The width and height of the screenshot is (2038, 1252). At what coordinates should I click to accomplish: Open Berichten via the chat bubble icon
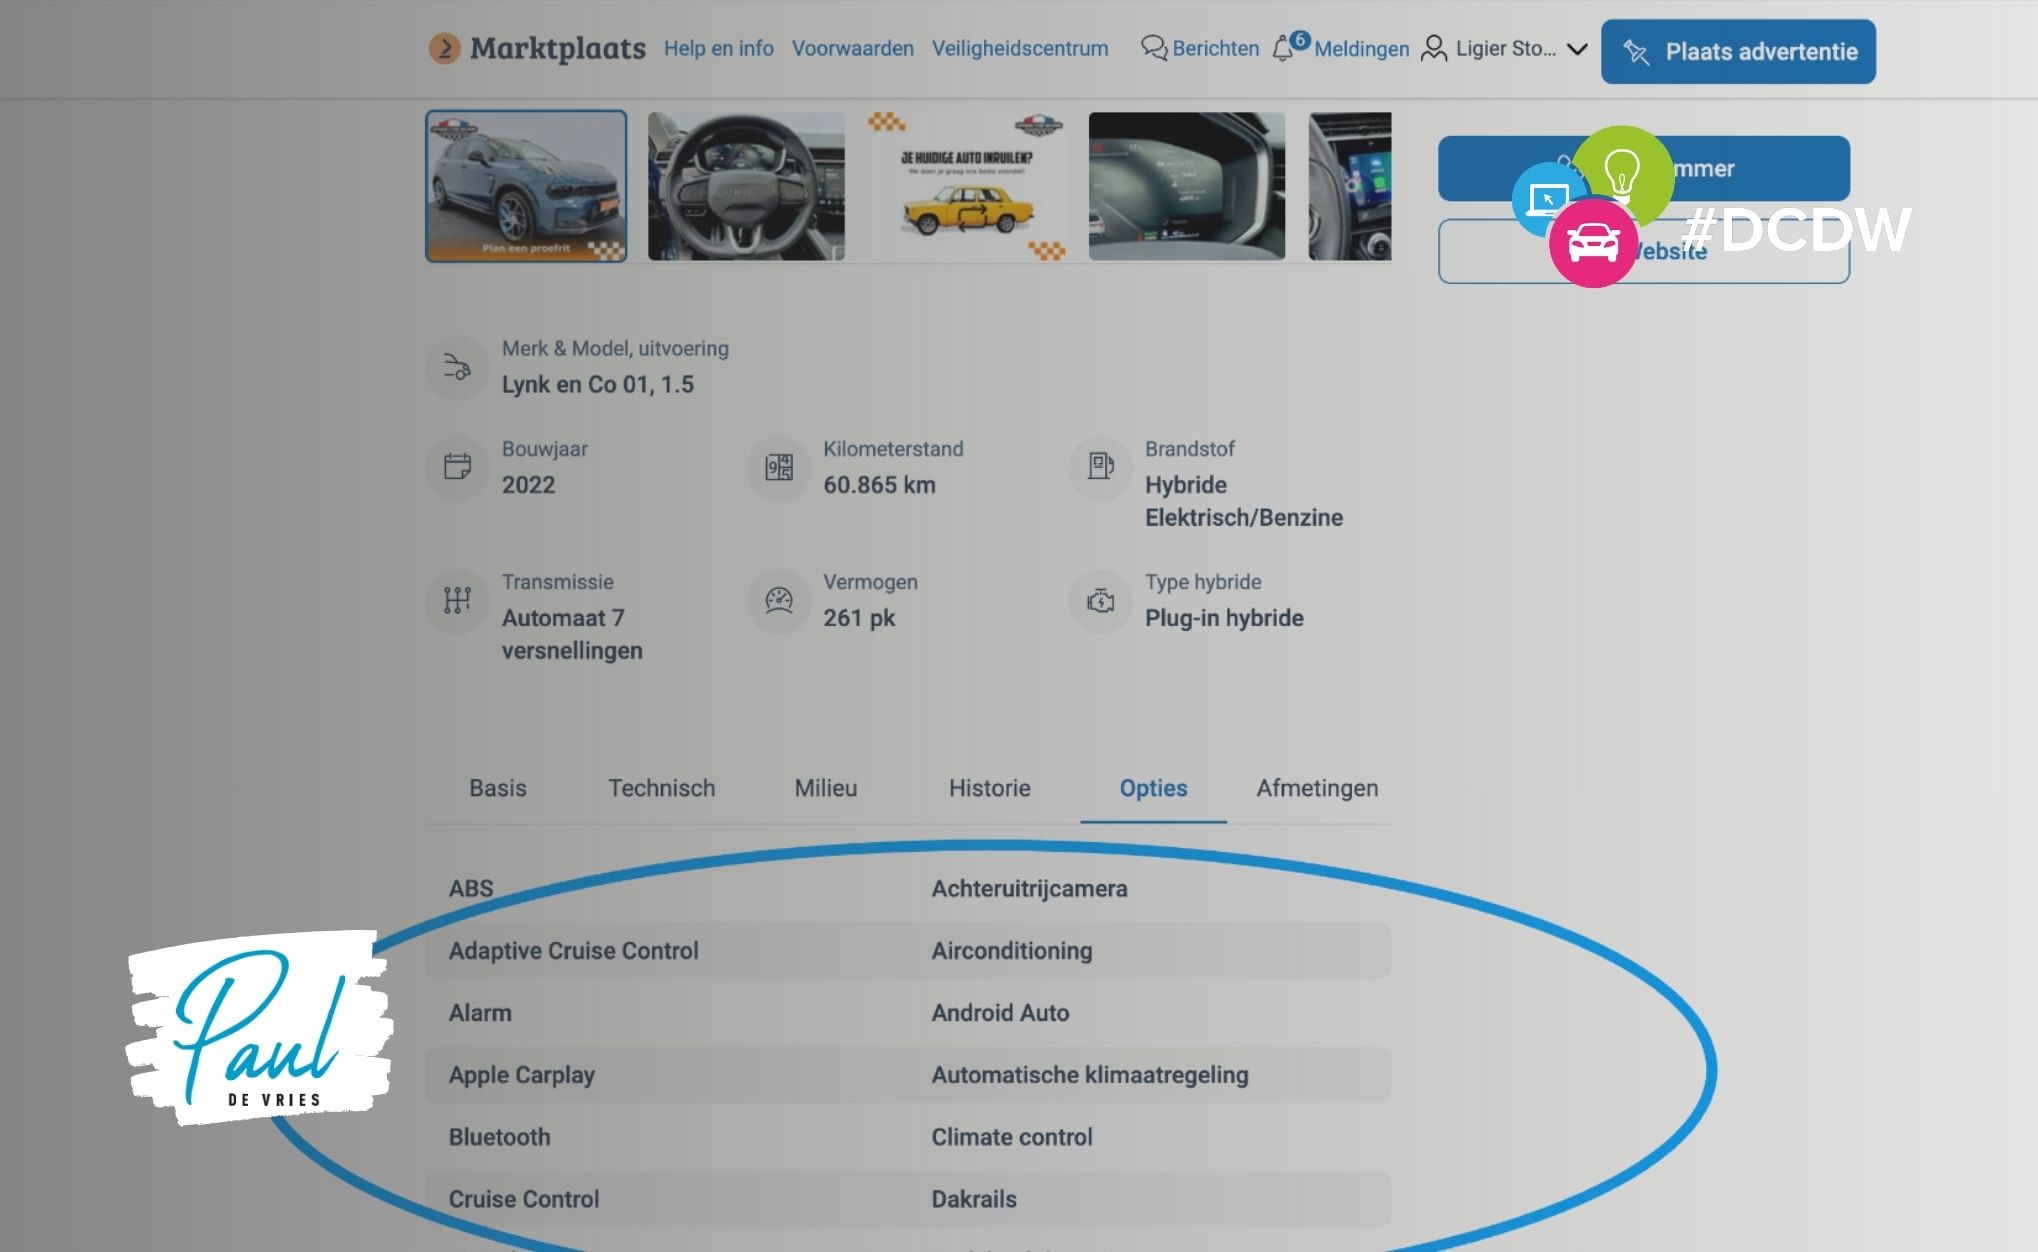point(1154,48)
